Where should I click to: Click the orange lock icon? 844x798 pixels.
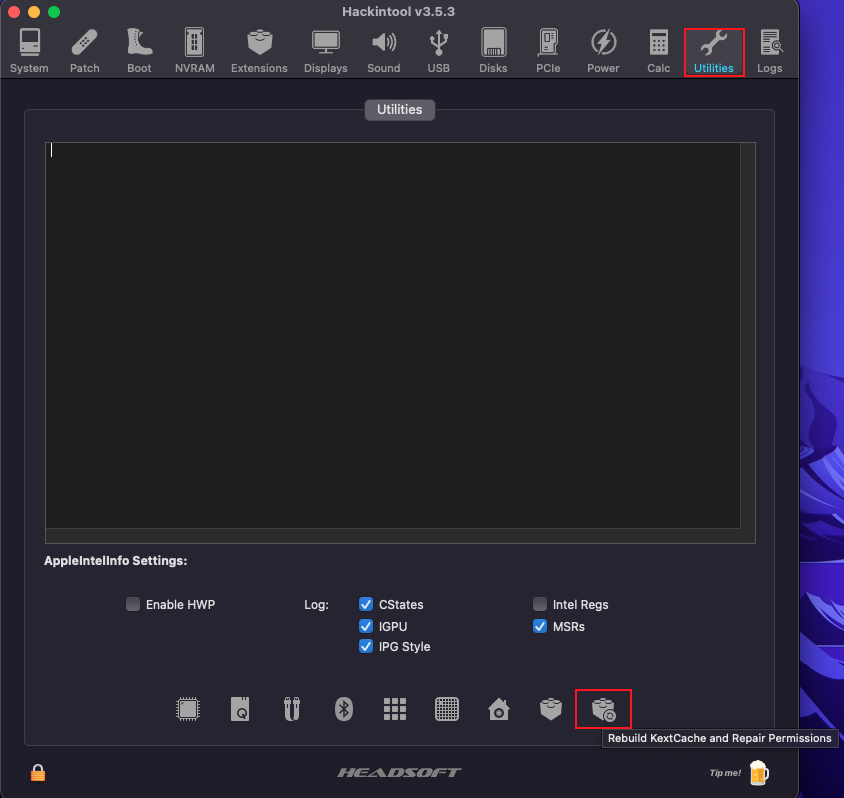click(x=38, y=772)
